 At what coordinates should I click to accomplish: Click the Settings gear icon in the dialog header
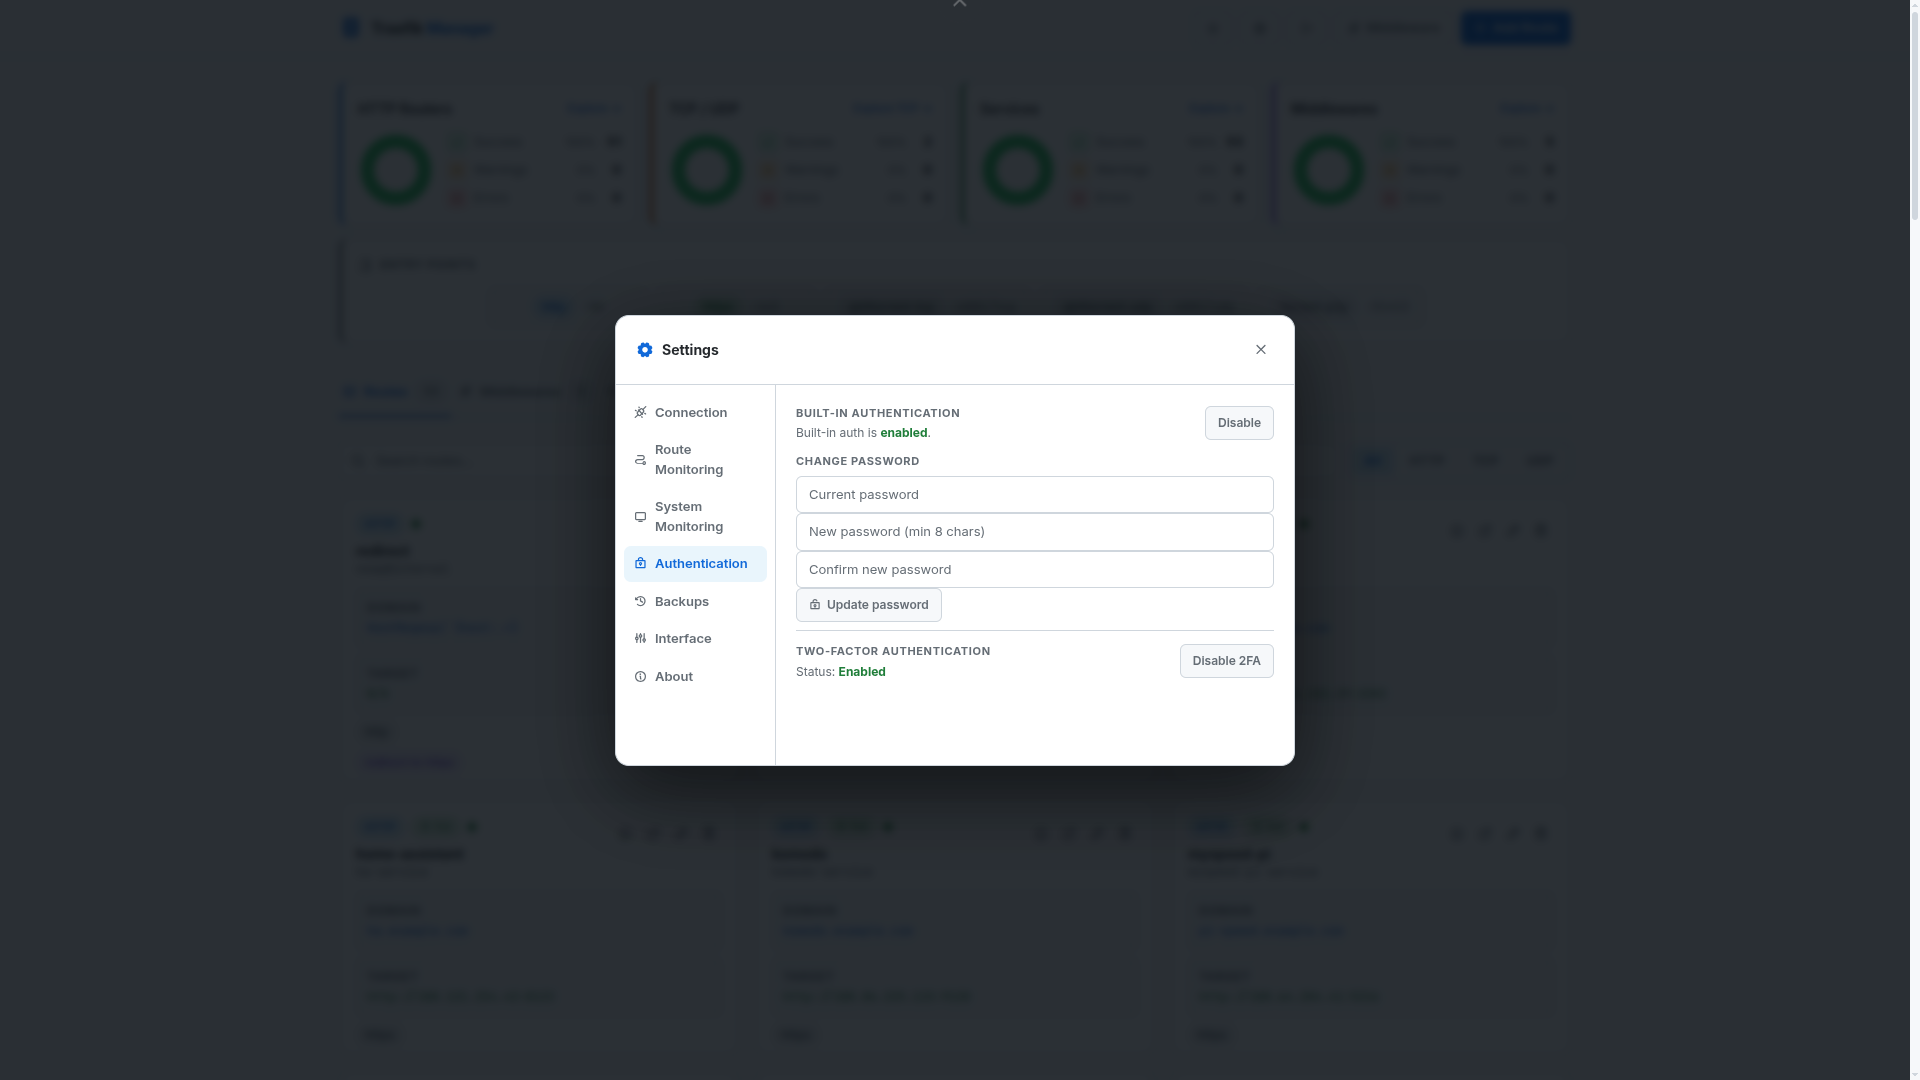[645, 349]
